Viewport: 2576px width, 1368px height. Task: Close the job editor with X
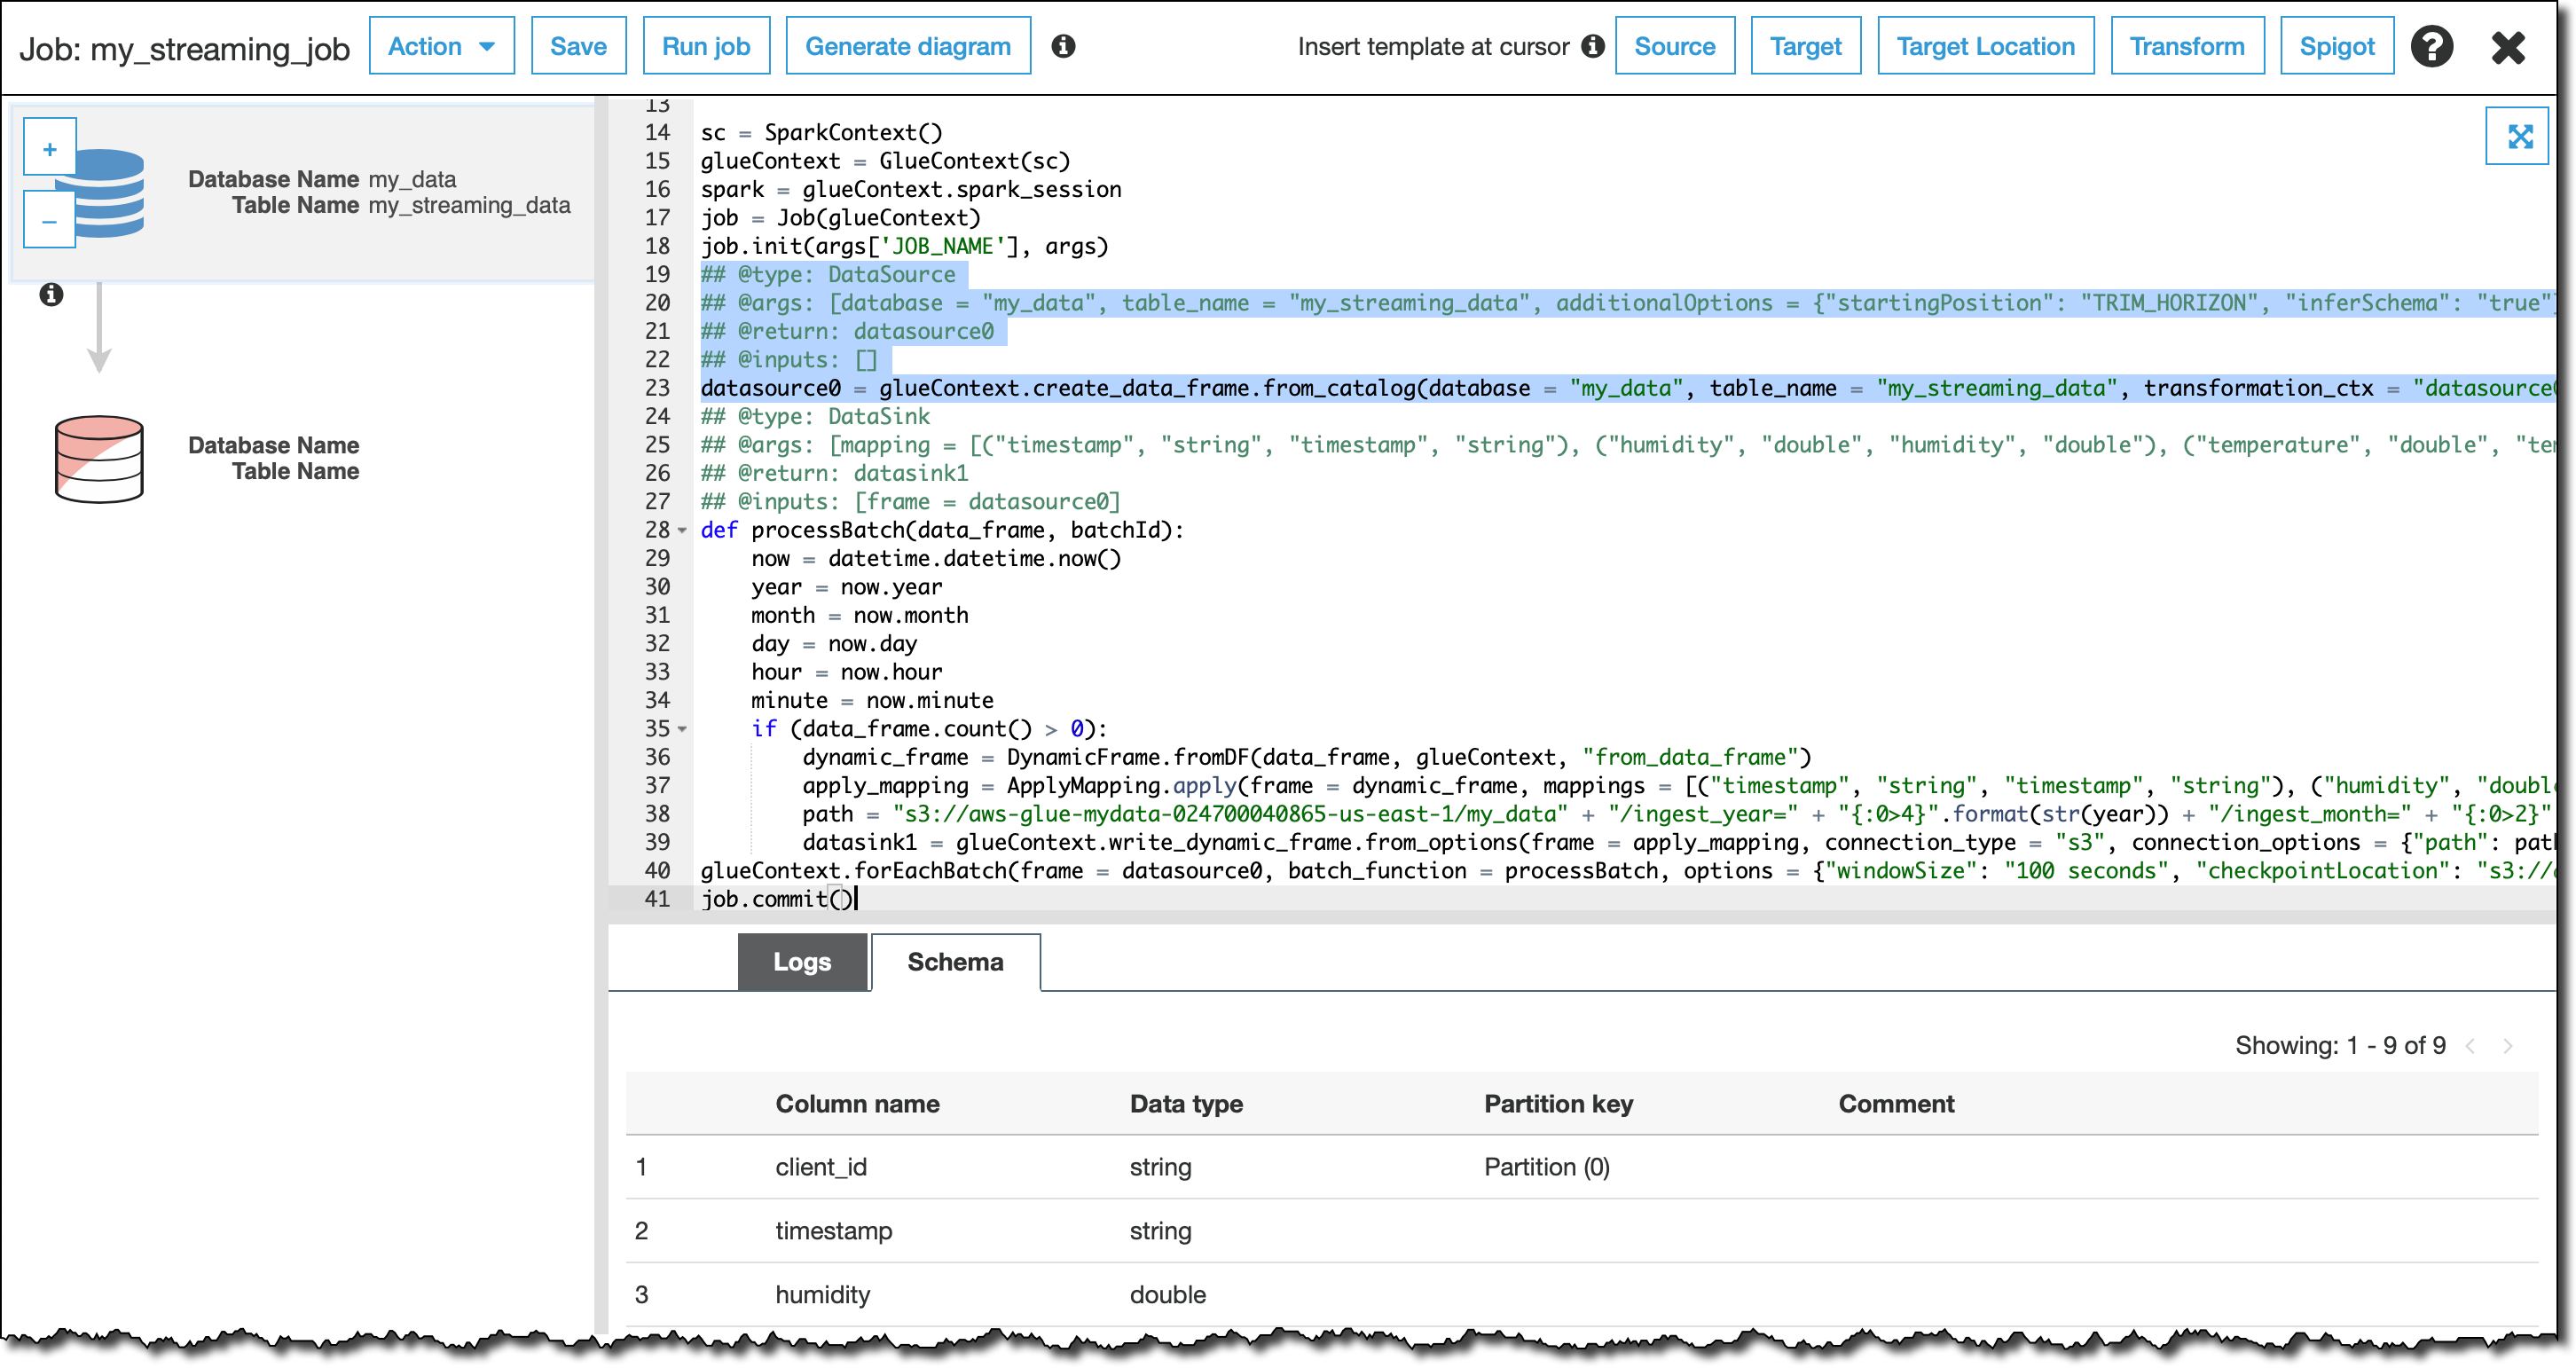click(2507, 46)
